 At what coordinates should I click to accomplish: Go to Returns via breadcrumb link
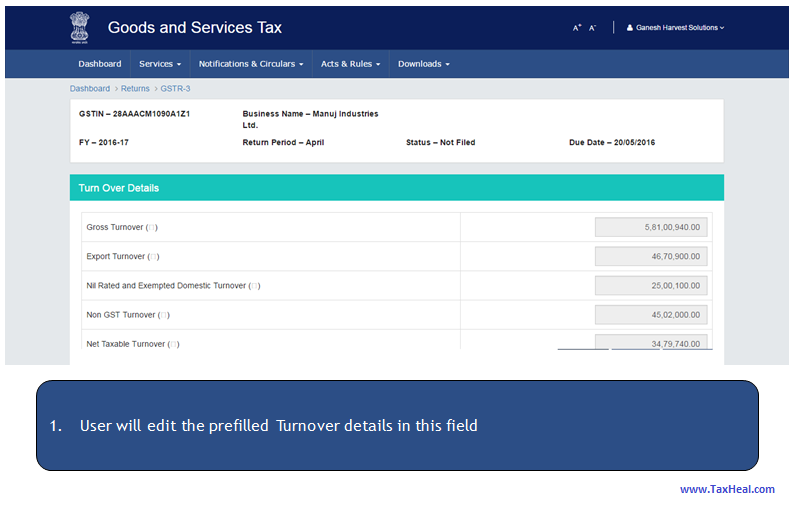click(135, 89)
